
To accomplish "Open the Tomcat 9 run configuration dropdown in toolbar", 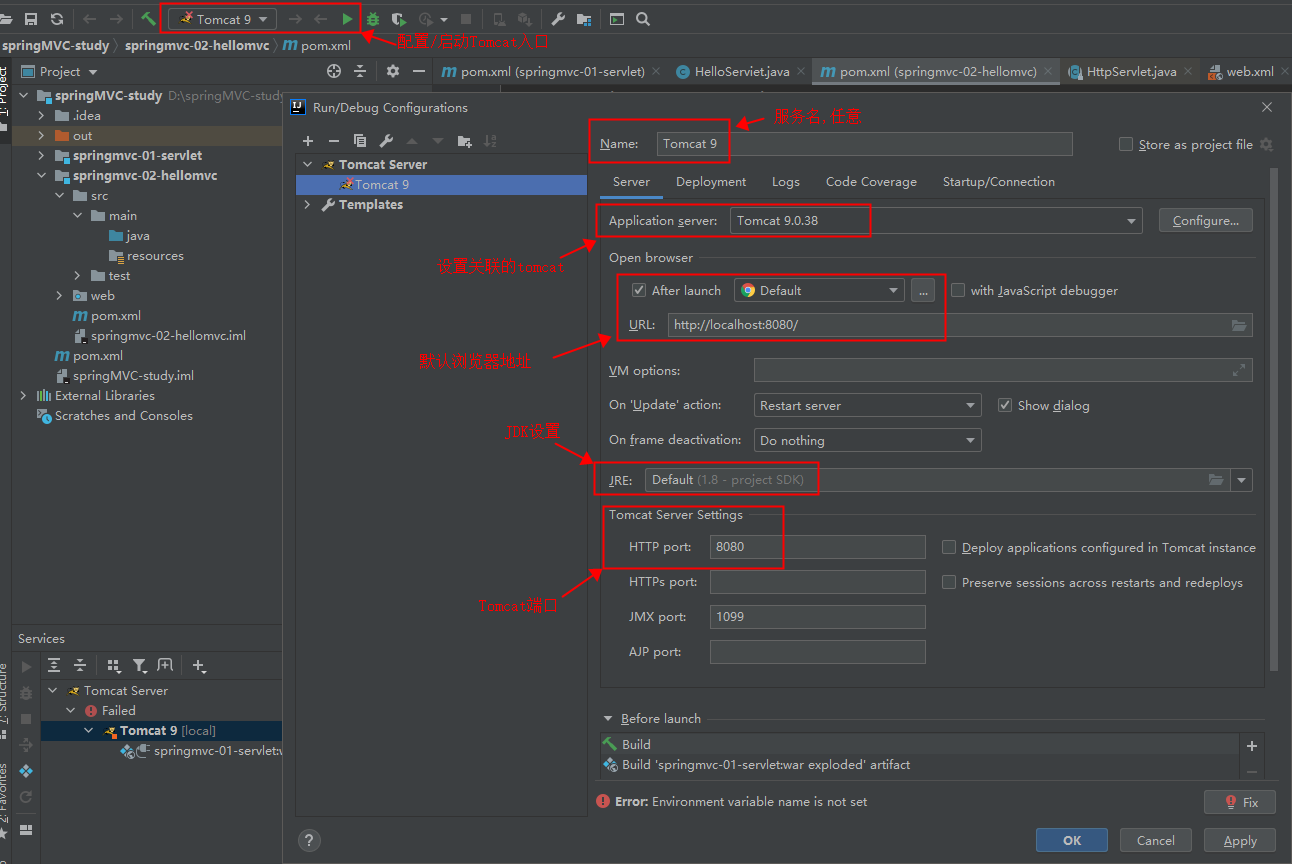I will [x=222, y=19].
